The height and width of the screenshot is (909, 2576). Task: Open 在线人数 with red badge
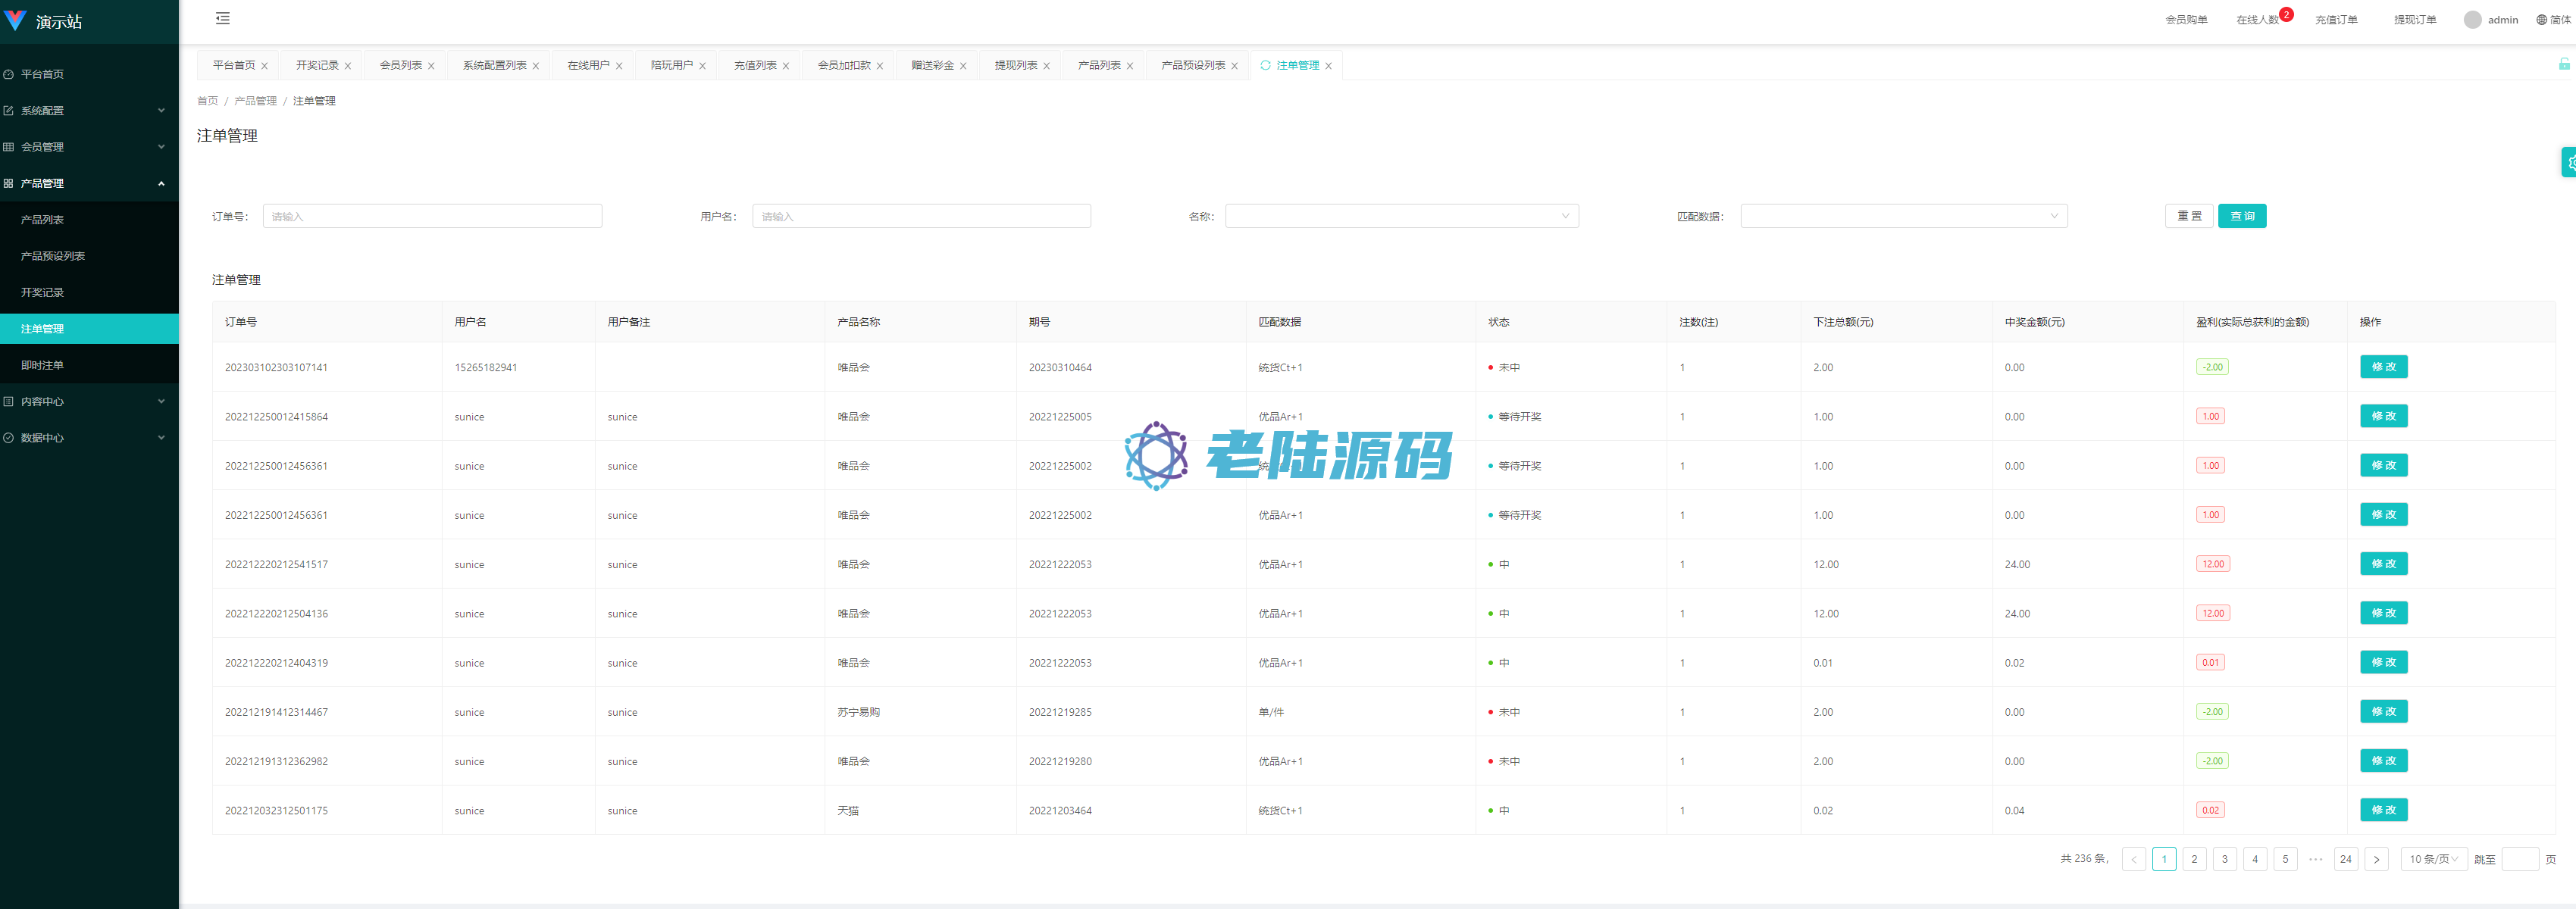(x=2257, y=20)
